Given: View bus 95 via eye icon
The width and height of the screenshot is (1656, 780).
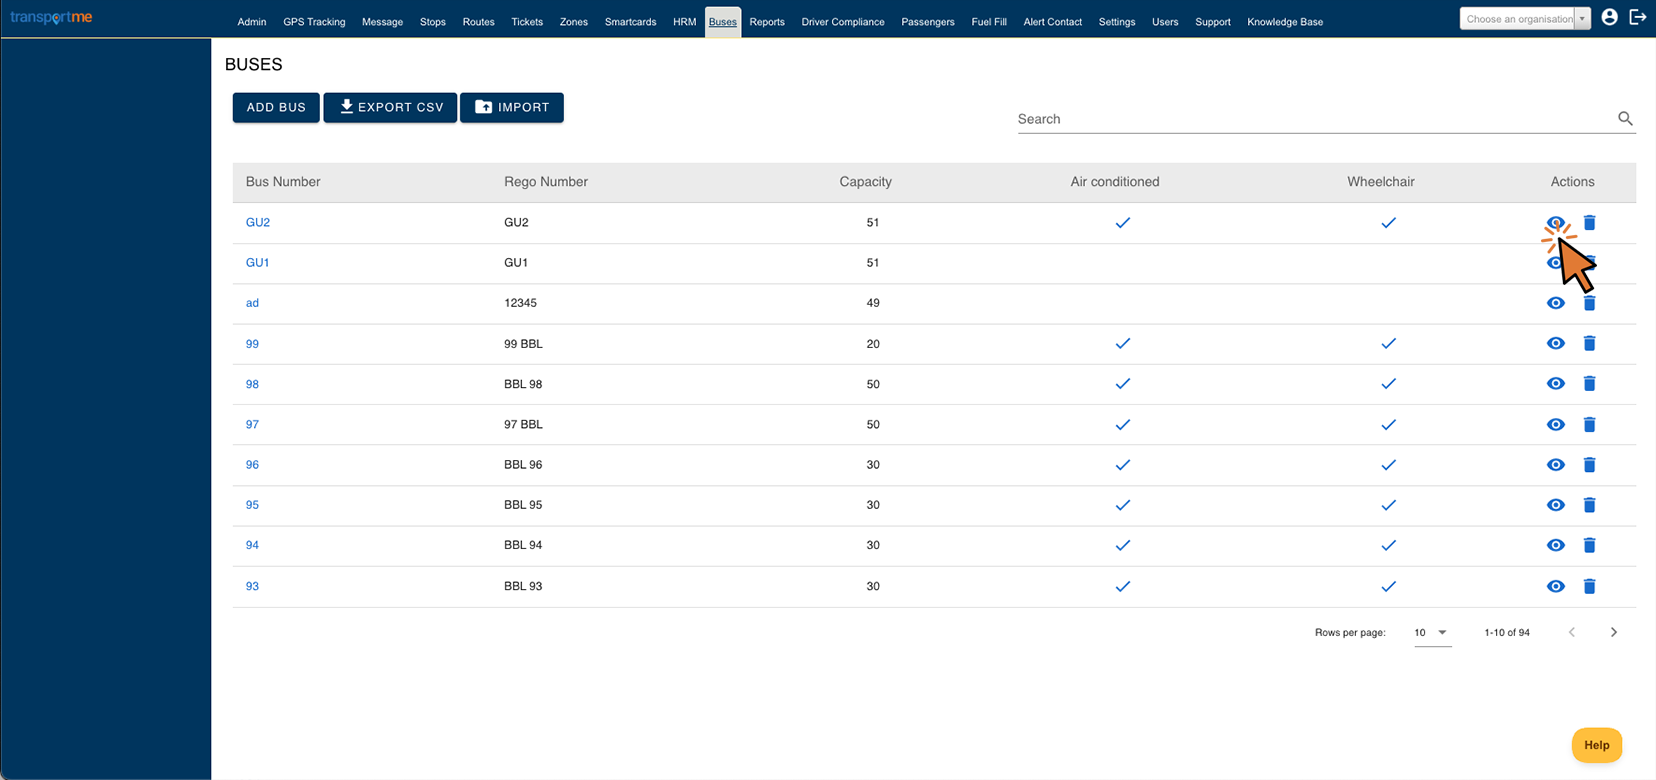Looking at the screenshot, I should pyautogui.click(x=1555, y=505).
